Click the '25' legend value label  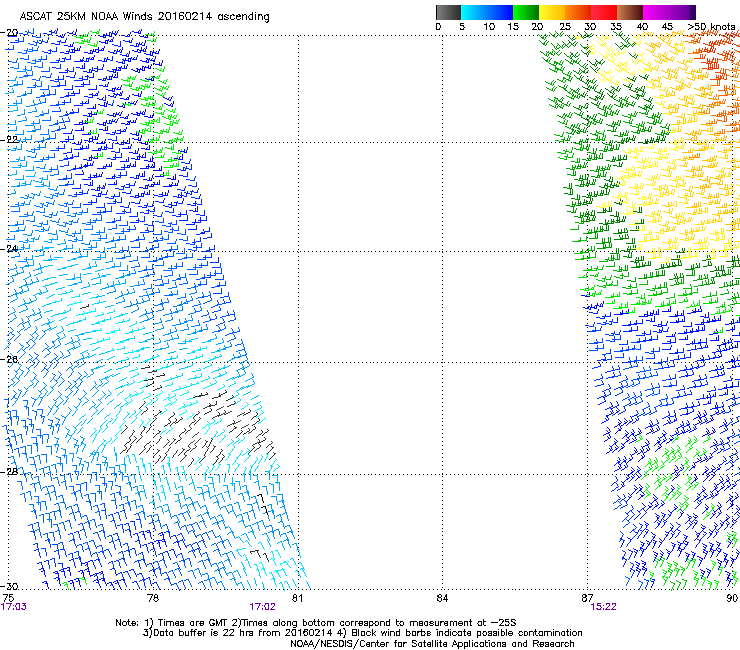click(565, 27)
